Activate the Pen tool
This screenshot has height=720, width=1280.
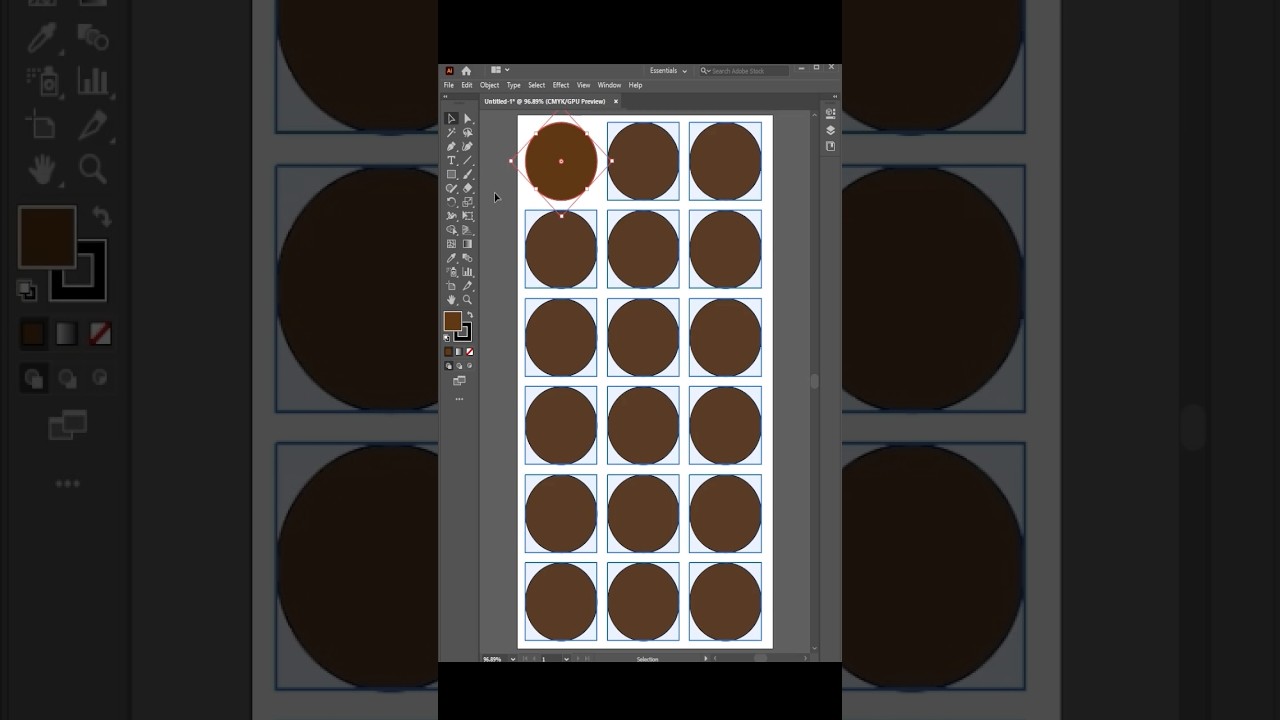click(x=451, y=146)
